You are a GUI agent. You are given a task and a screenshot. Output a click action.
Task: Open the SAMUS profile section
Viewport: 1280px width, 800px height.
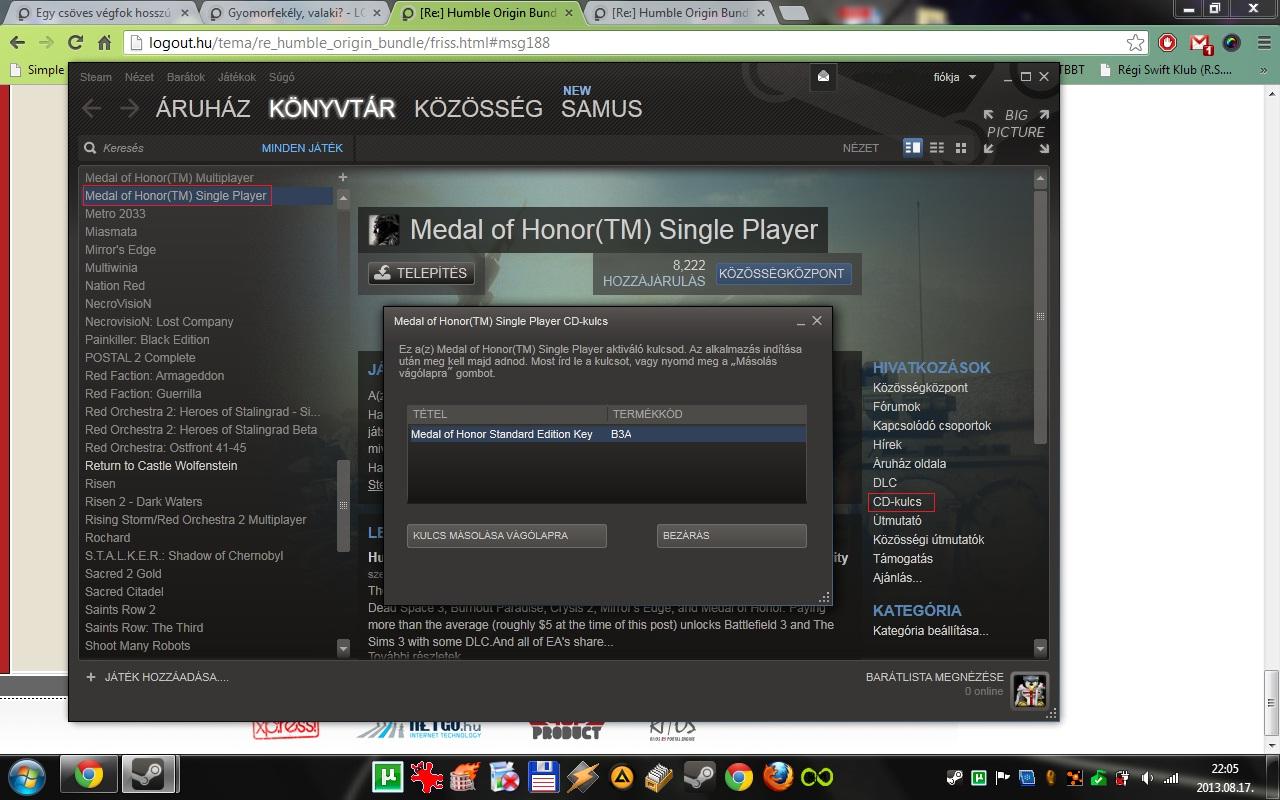click(x=601, y=108)
